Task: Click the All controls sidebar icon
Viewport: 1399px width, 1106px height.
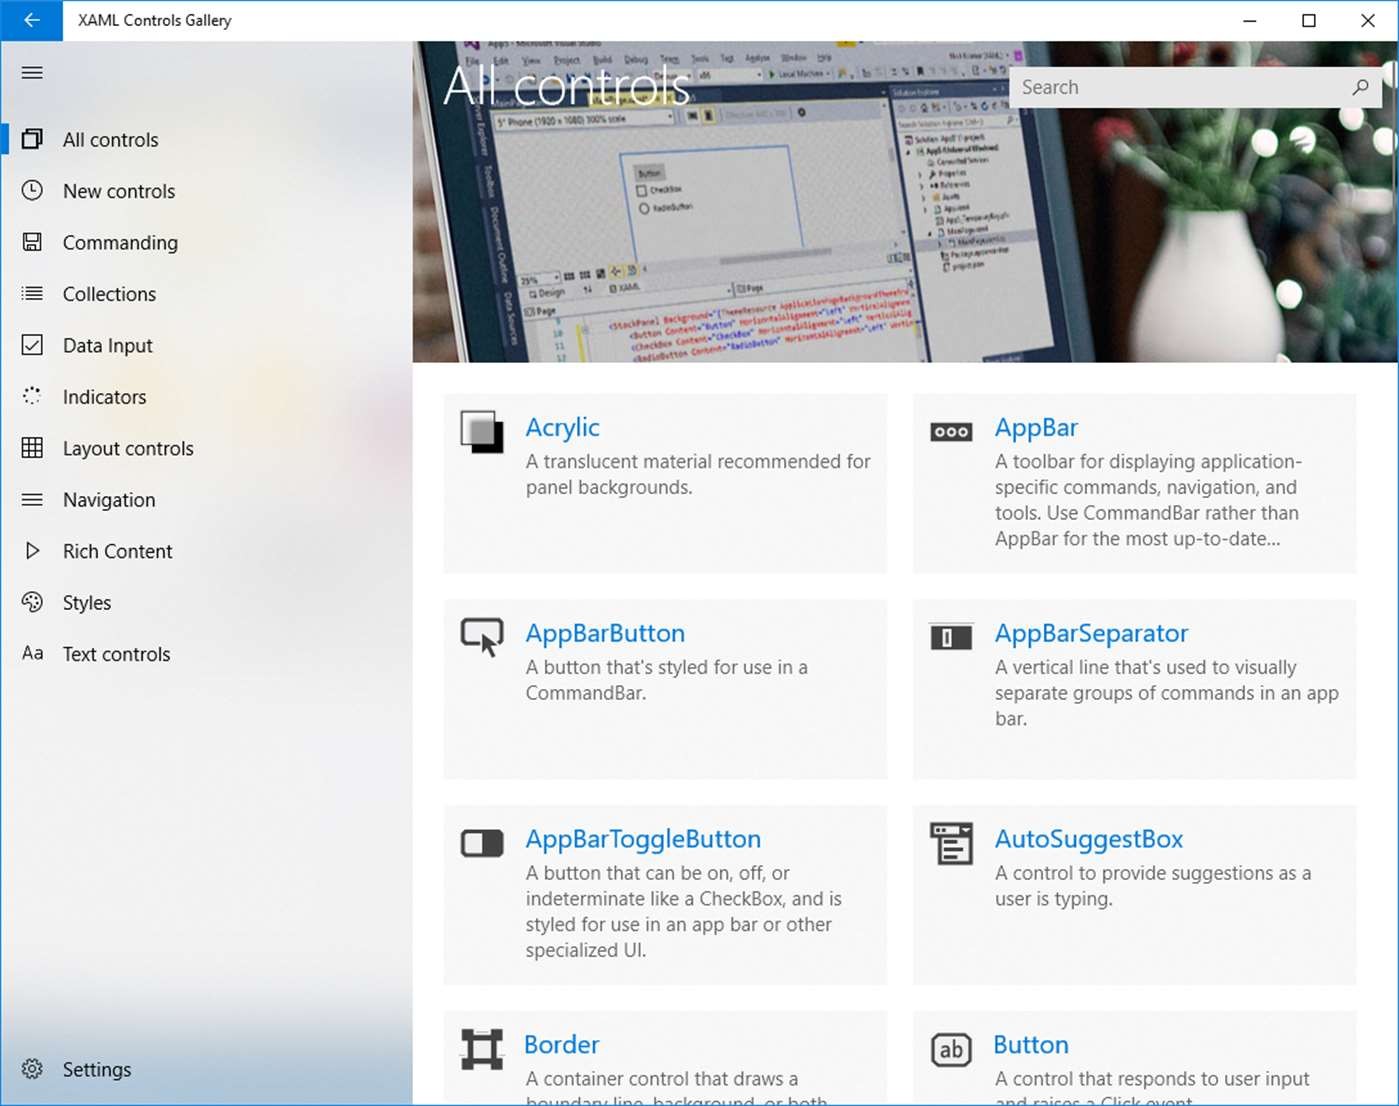Action: [32, 139]
